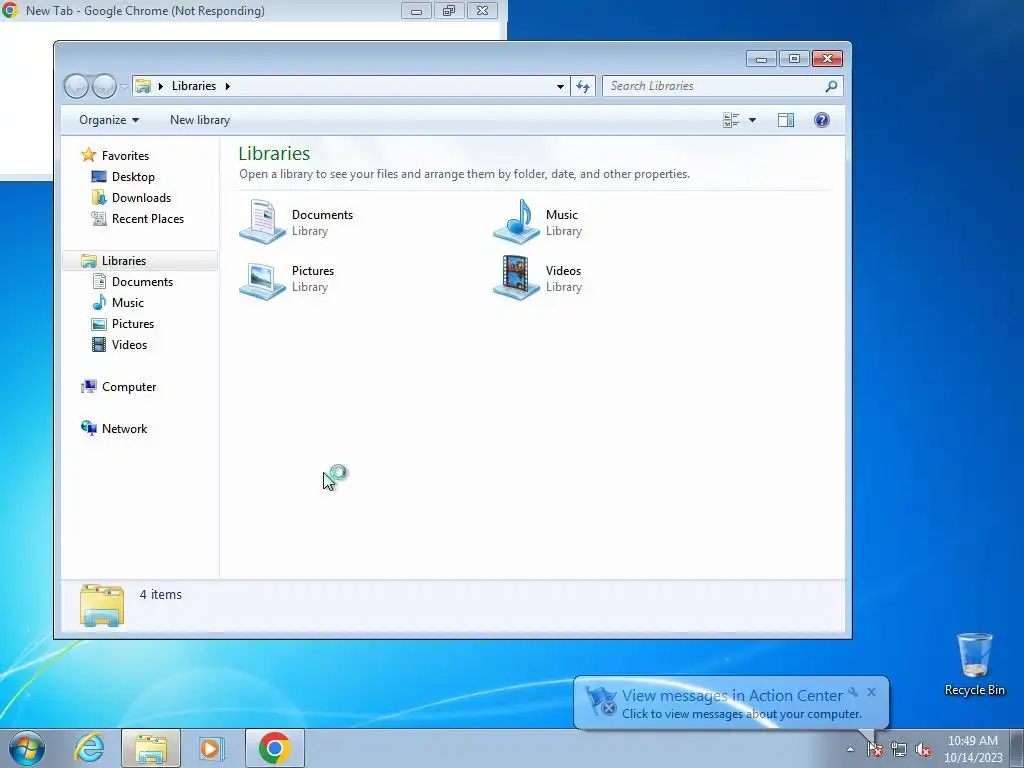Screen dimensions: 1024x768
Task: Refresh the Libraries view
Action: coord(583,86)
